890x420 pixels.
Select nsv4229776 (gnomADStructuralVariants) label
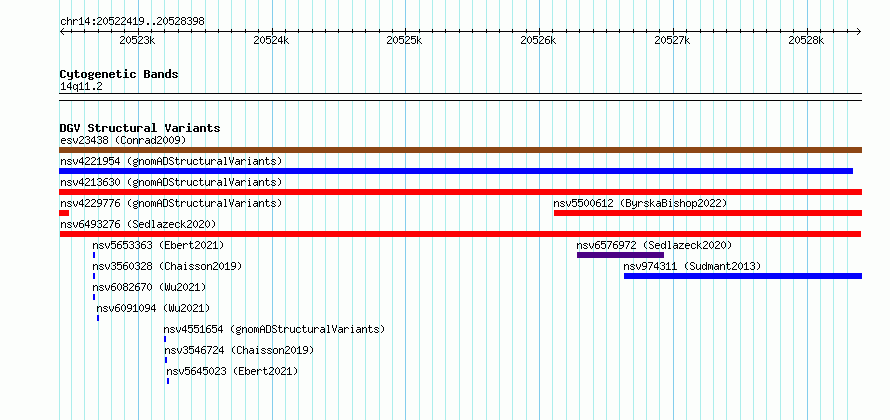171,203
